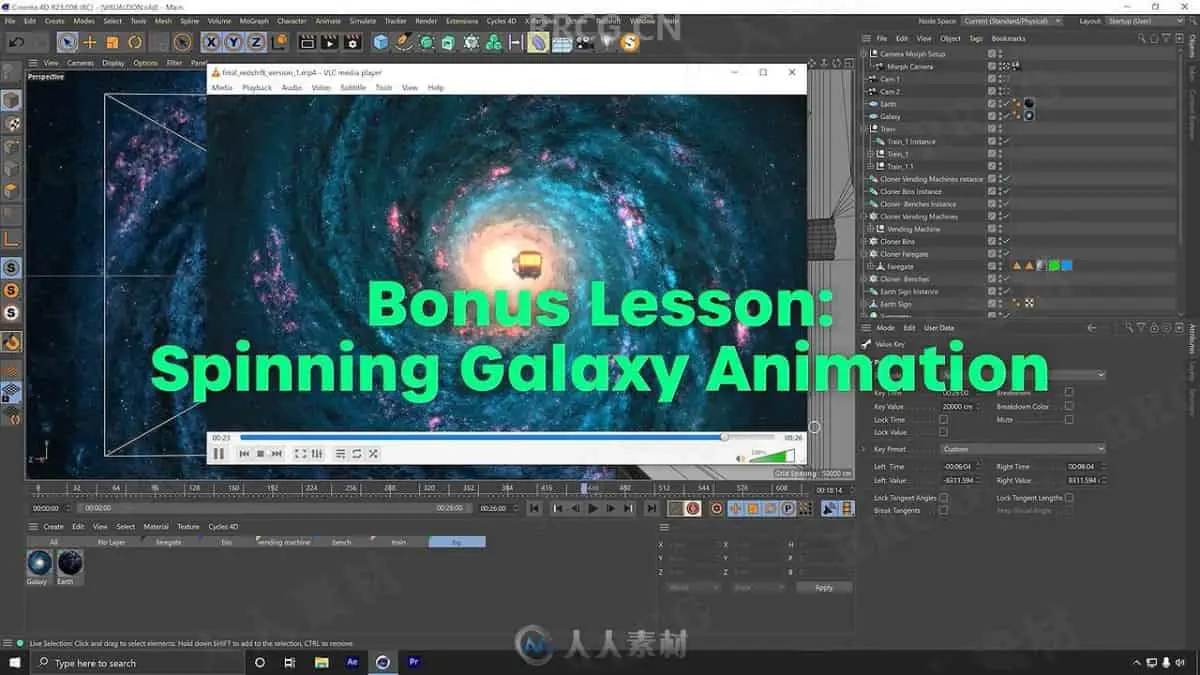Toggle Z axis lock
Image resolution: width=1200 pixels, height=675 pixels.
[256, 42]
